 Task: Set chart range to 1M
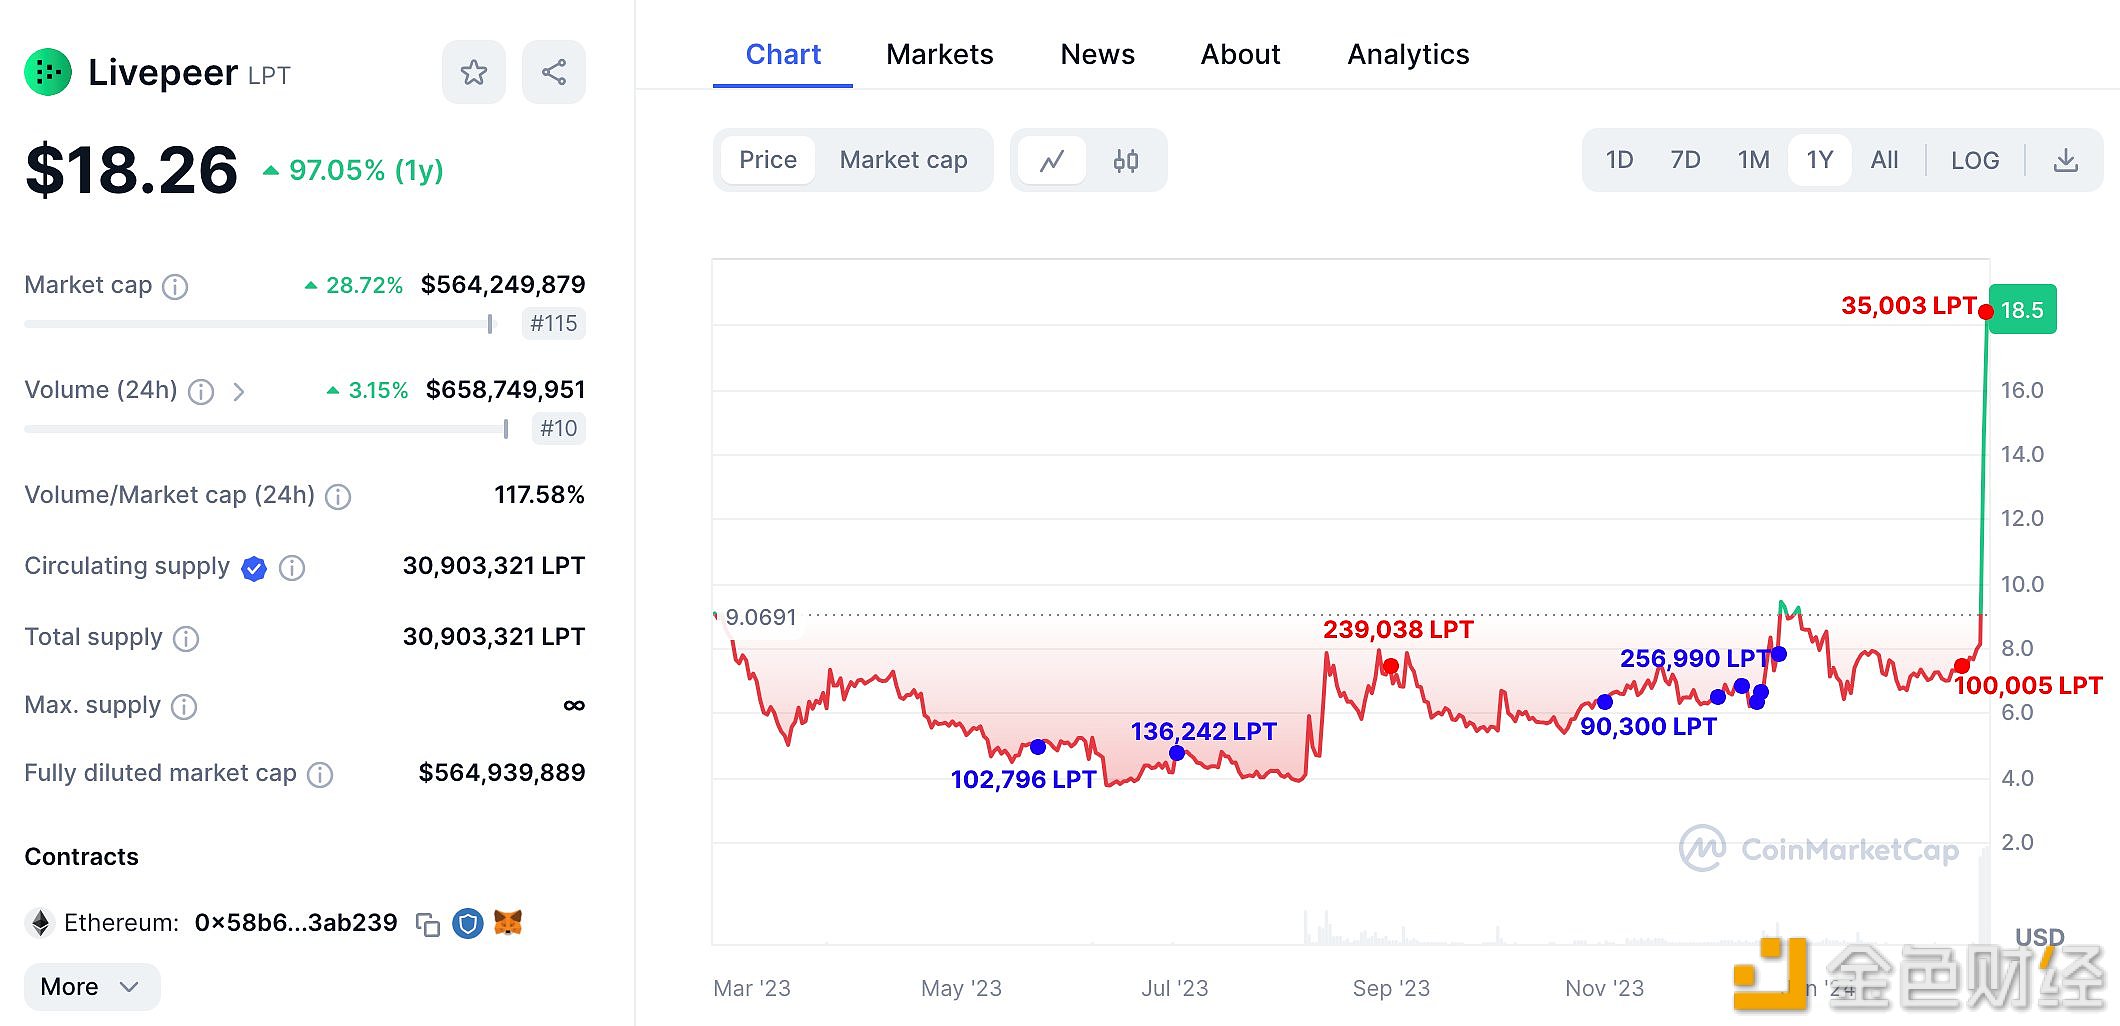pyautogui.click(x=1753, y=160)
